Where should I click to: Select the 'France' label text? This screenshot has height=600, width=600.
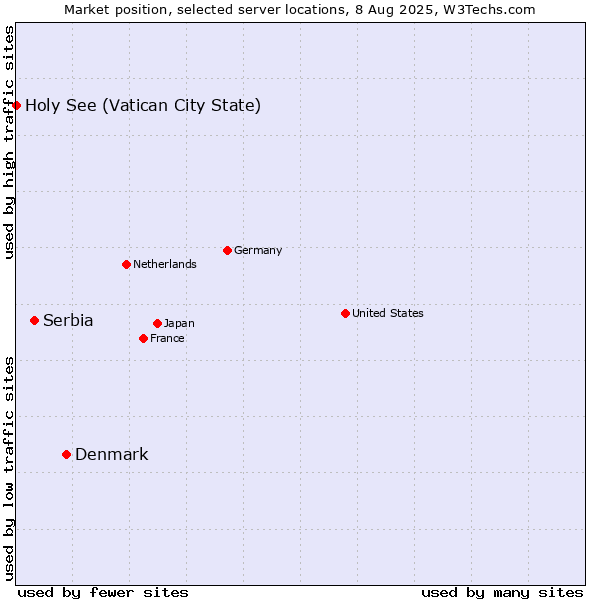tap(167, 339)
